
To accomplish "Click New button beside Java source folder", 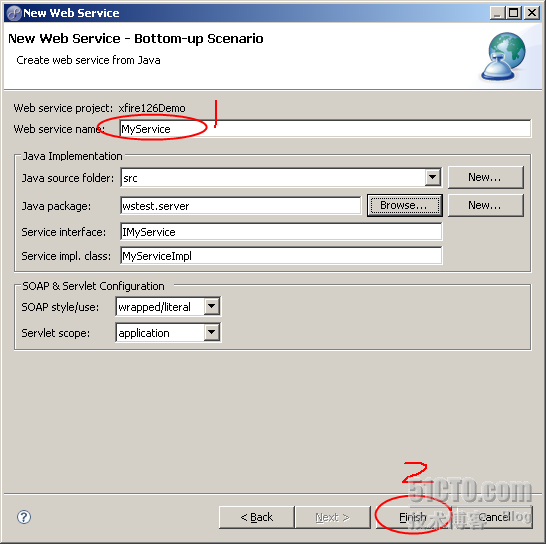I will 485,177.
